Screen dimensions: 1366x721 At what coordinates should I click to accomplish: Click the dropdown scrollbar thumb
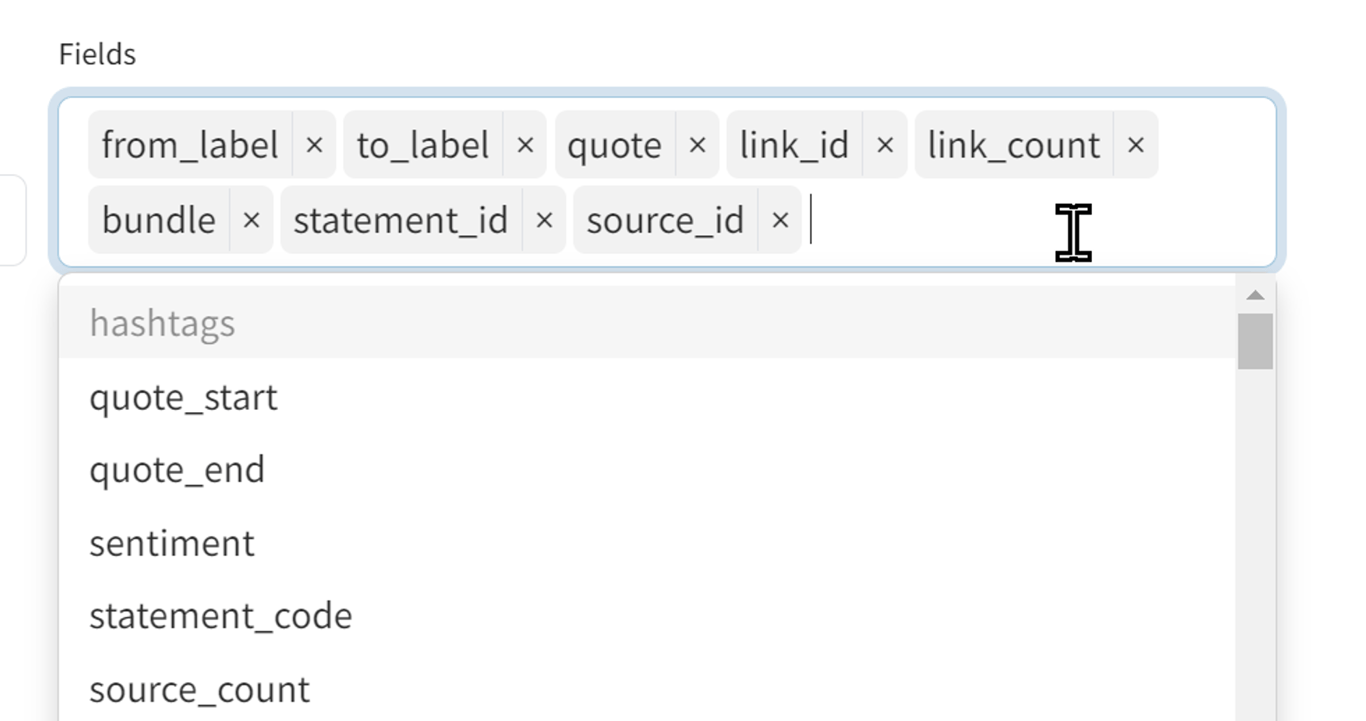(1255, 341)
